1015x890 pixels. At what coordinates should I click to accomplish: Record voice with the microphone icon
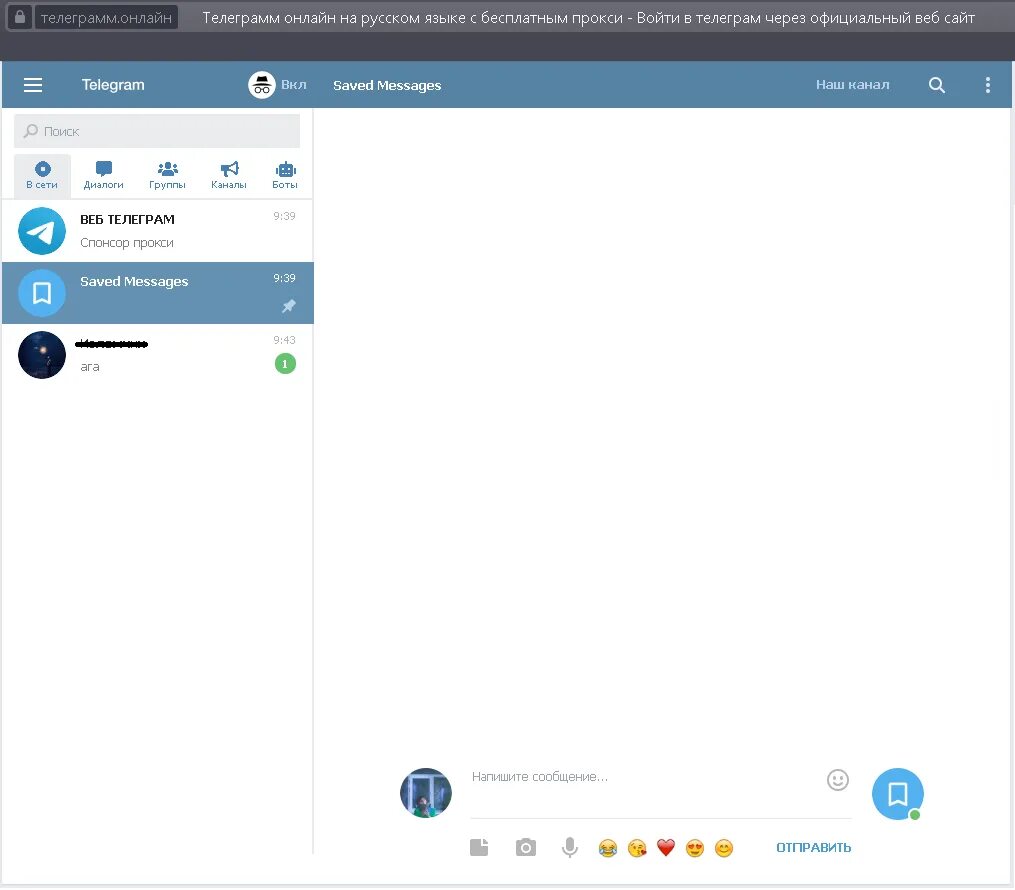(570, 847)
